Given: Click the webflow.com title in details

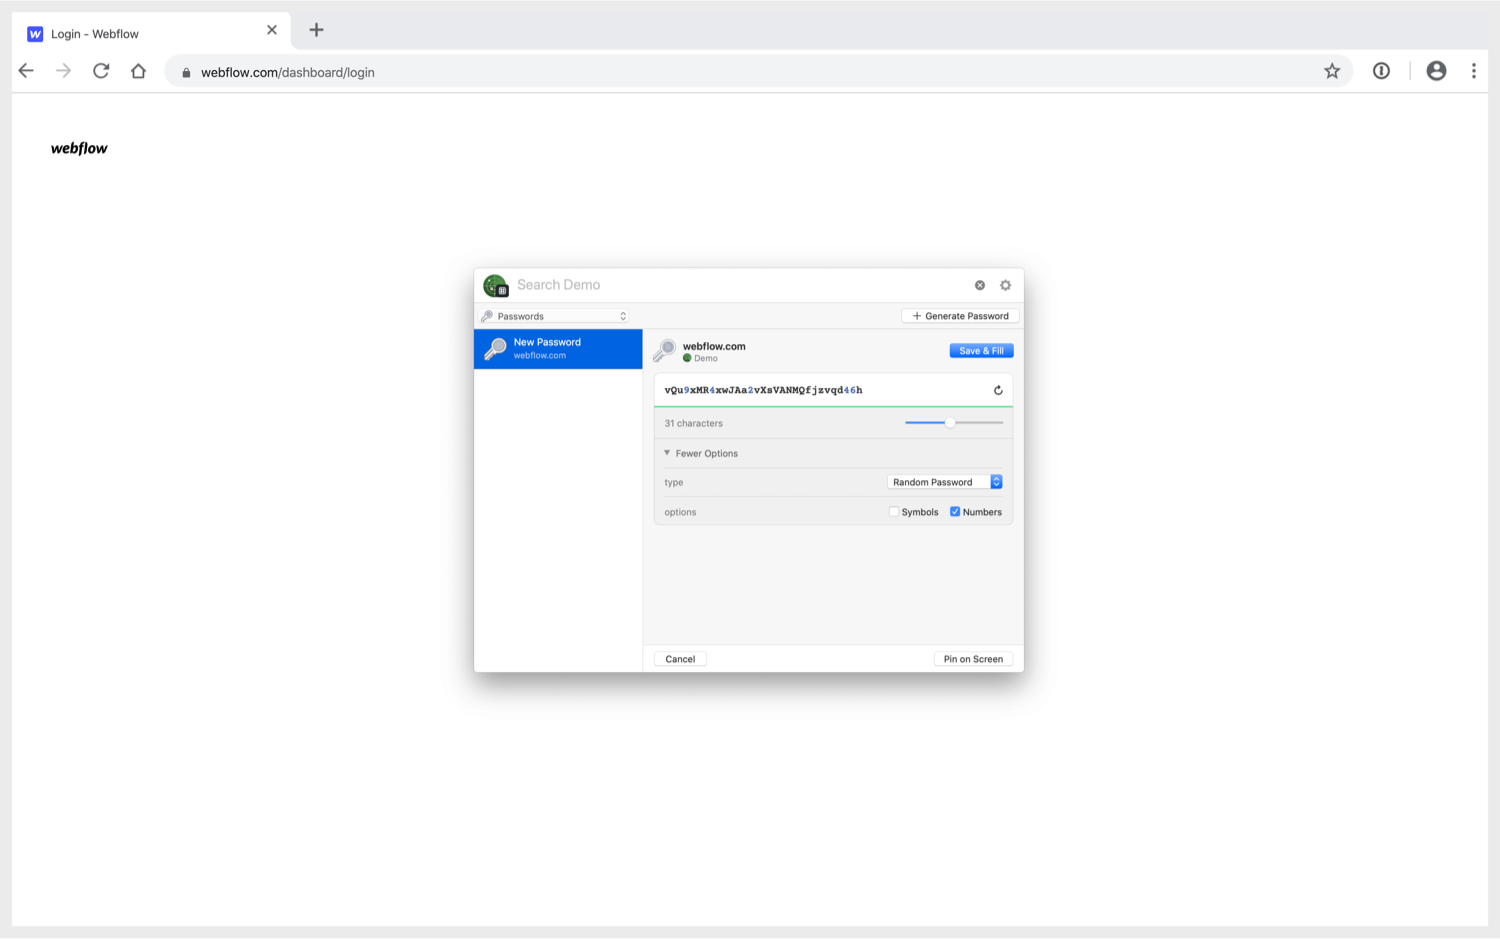Looking at the screenshot, I should point(714,346).
